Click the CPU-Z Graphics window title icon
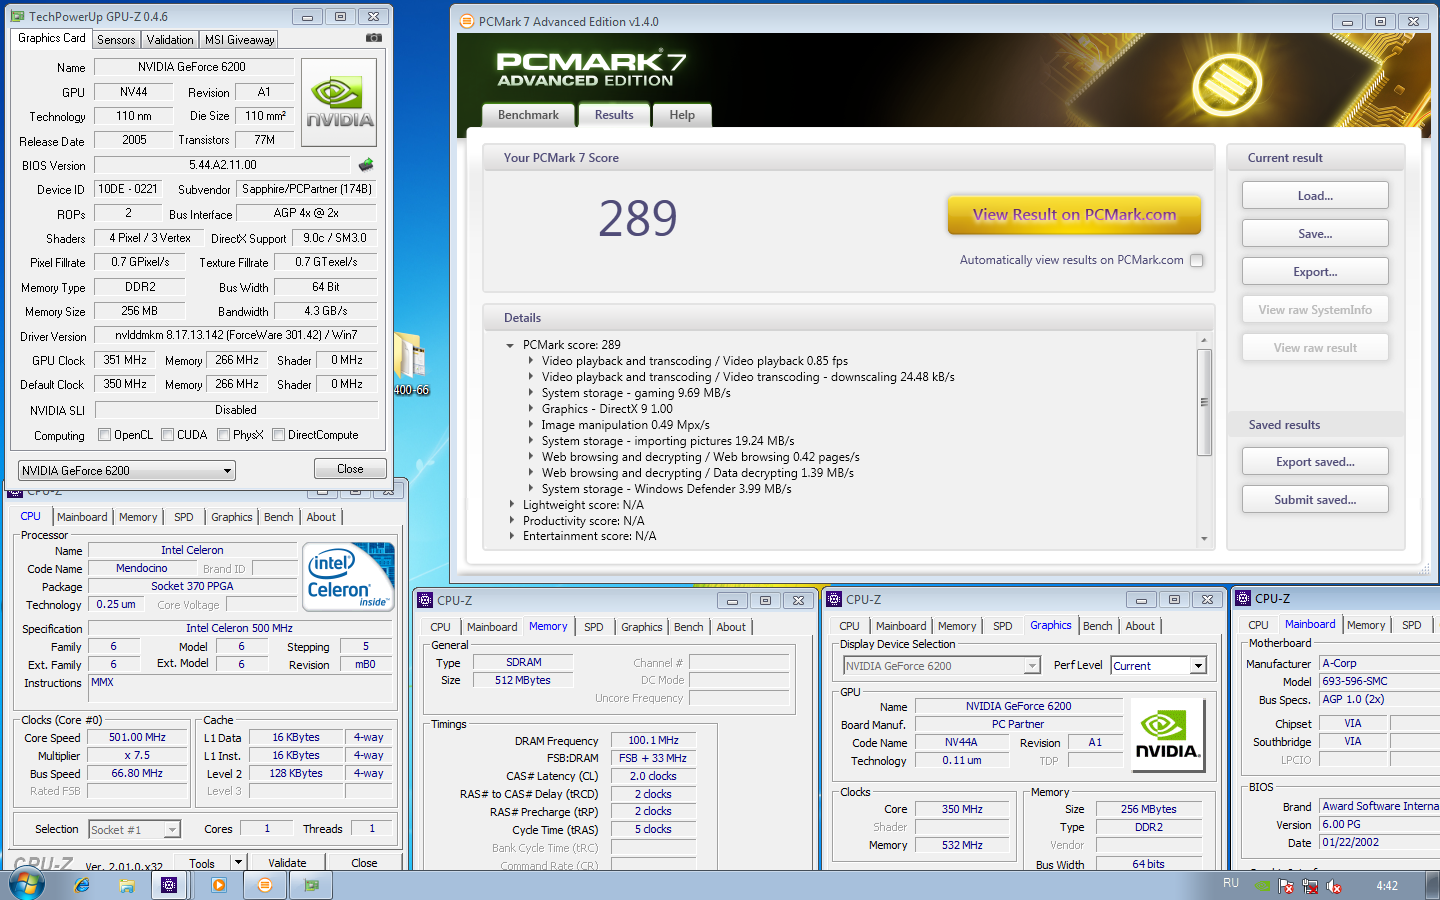Screen dimensions: 1440x900 click(835, 599)
